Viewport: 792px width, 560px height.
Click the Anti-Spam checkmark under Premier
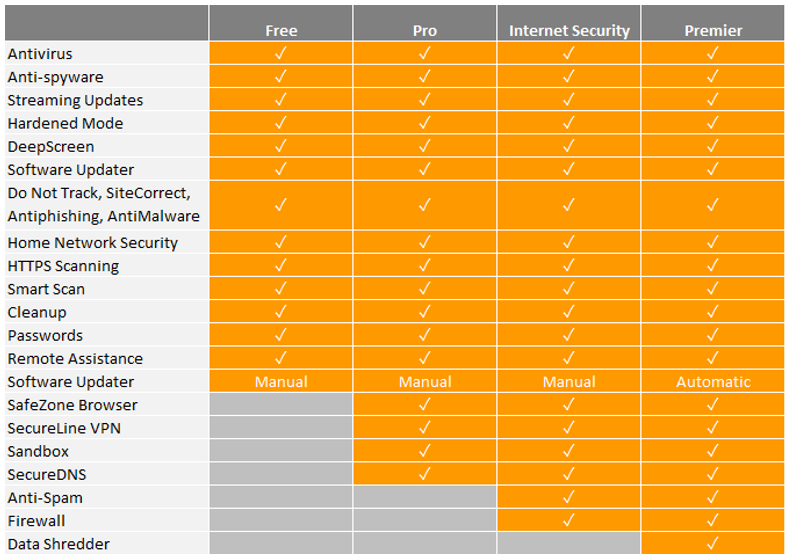[x=713, y=497]
